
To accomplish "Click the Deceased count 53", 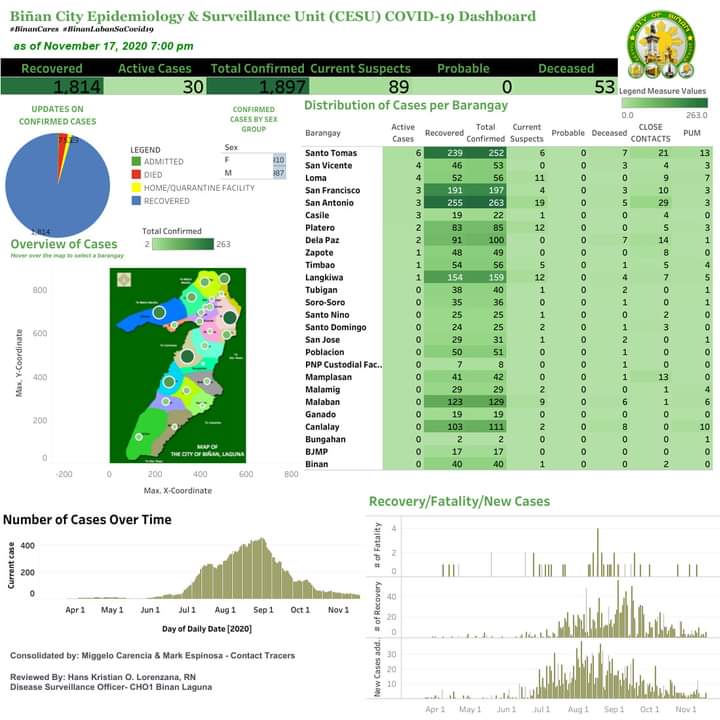I will (604, 87).
